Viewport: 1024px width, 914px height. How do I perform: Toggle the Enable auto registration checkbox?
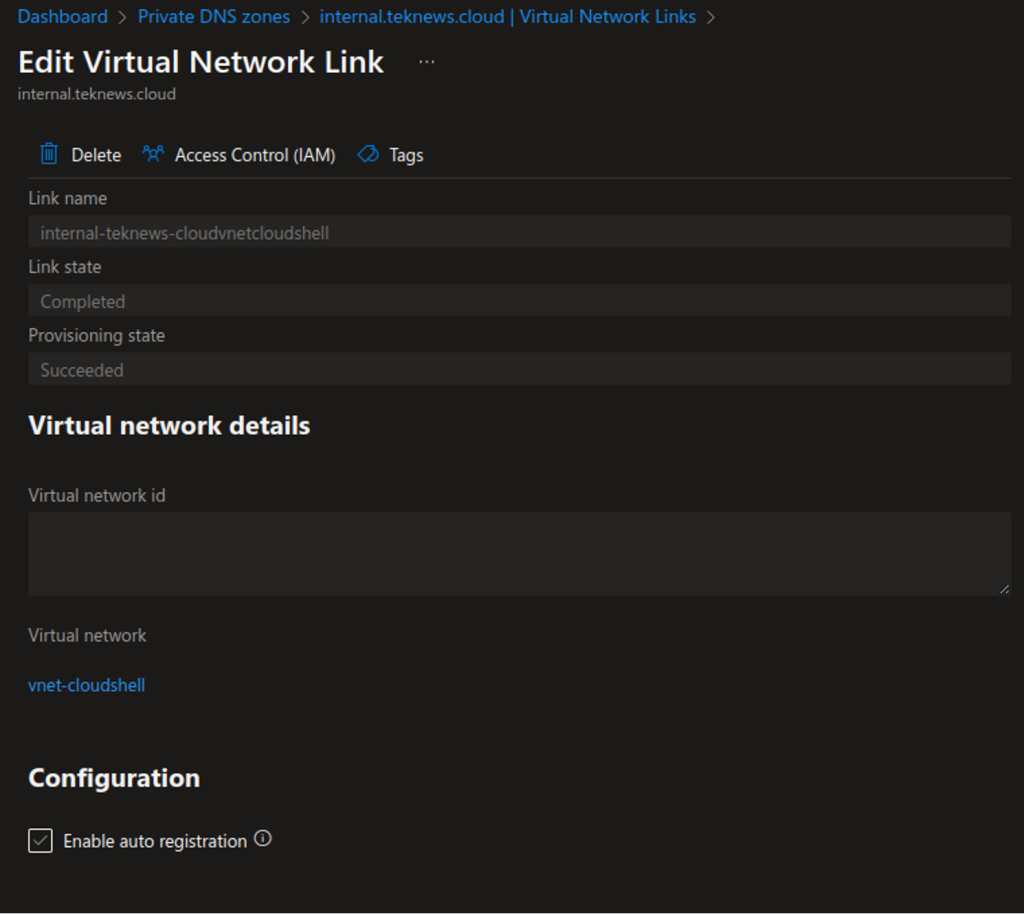[x=40, y=840]
